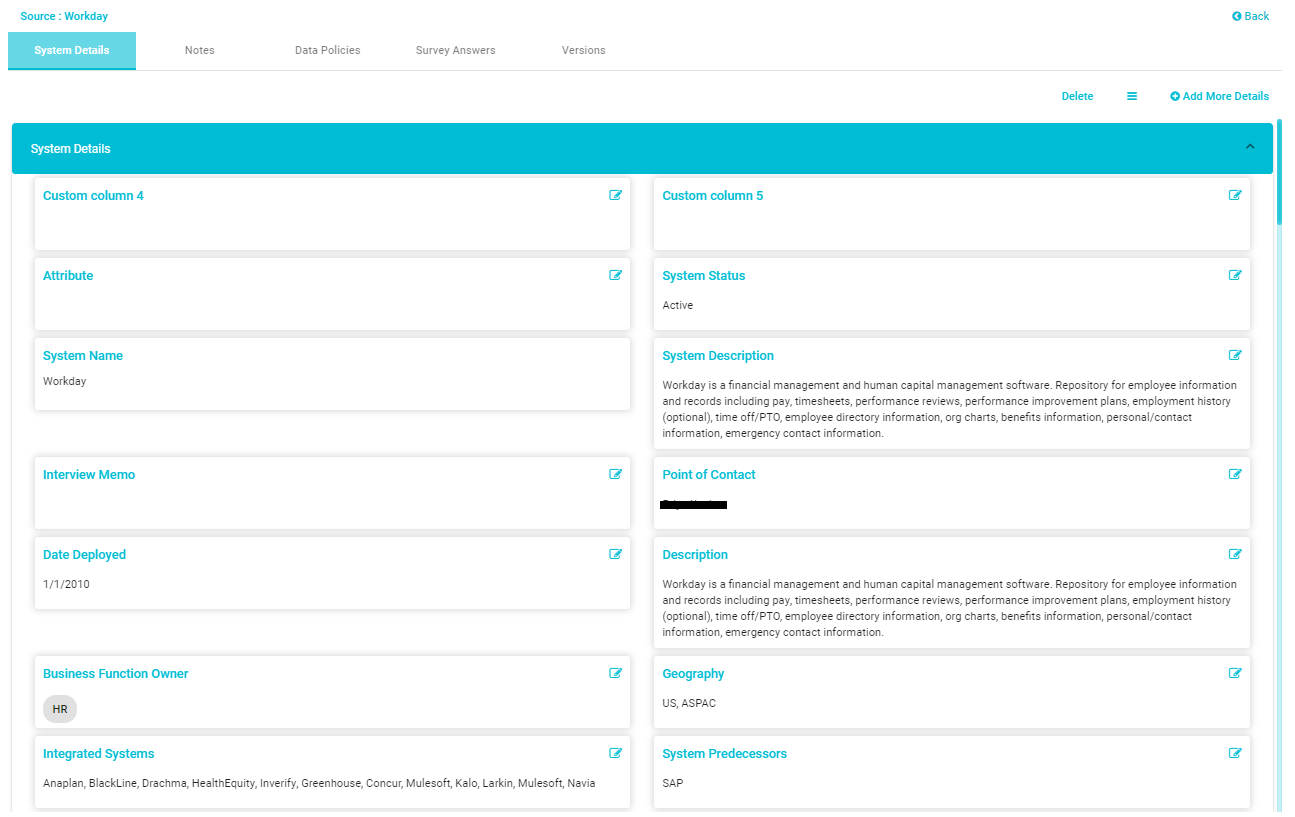Edit the Integrated Systems list

[615, 753]
